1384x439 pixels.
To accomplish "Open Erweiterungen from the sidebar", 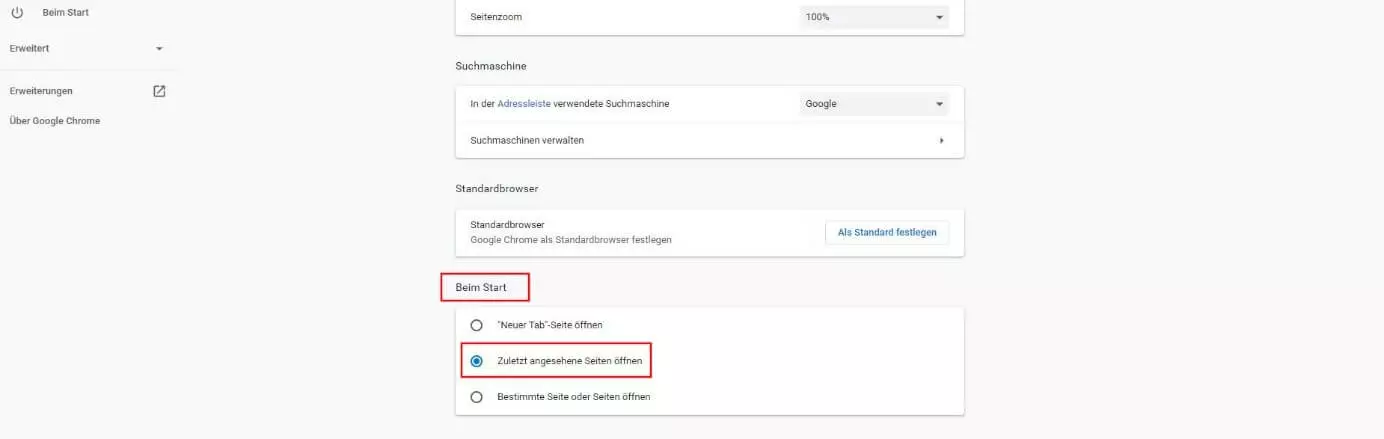I will (41, 91).
